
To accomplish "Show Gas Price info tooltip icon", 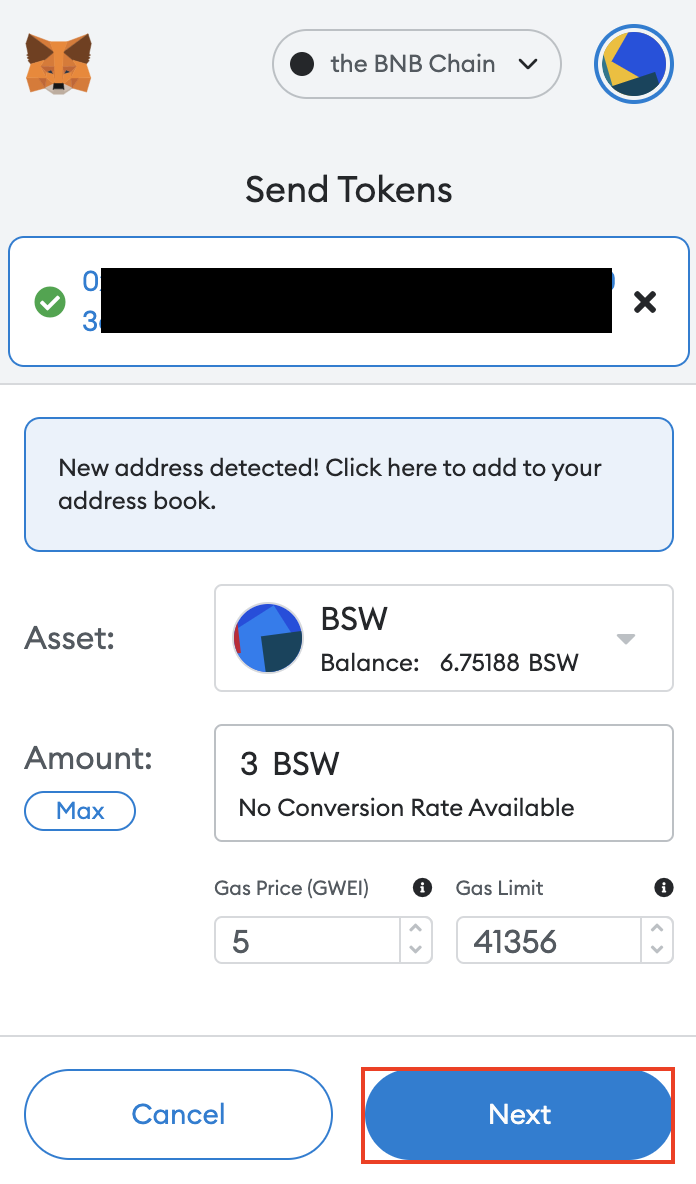I will [422, 887].
